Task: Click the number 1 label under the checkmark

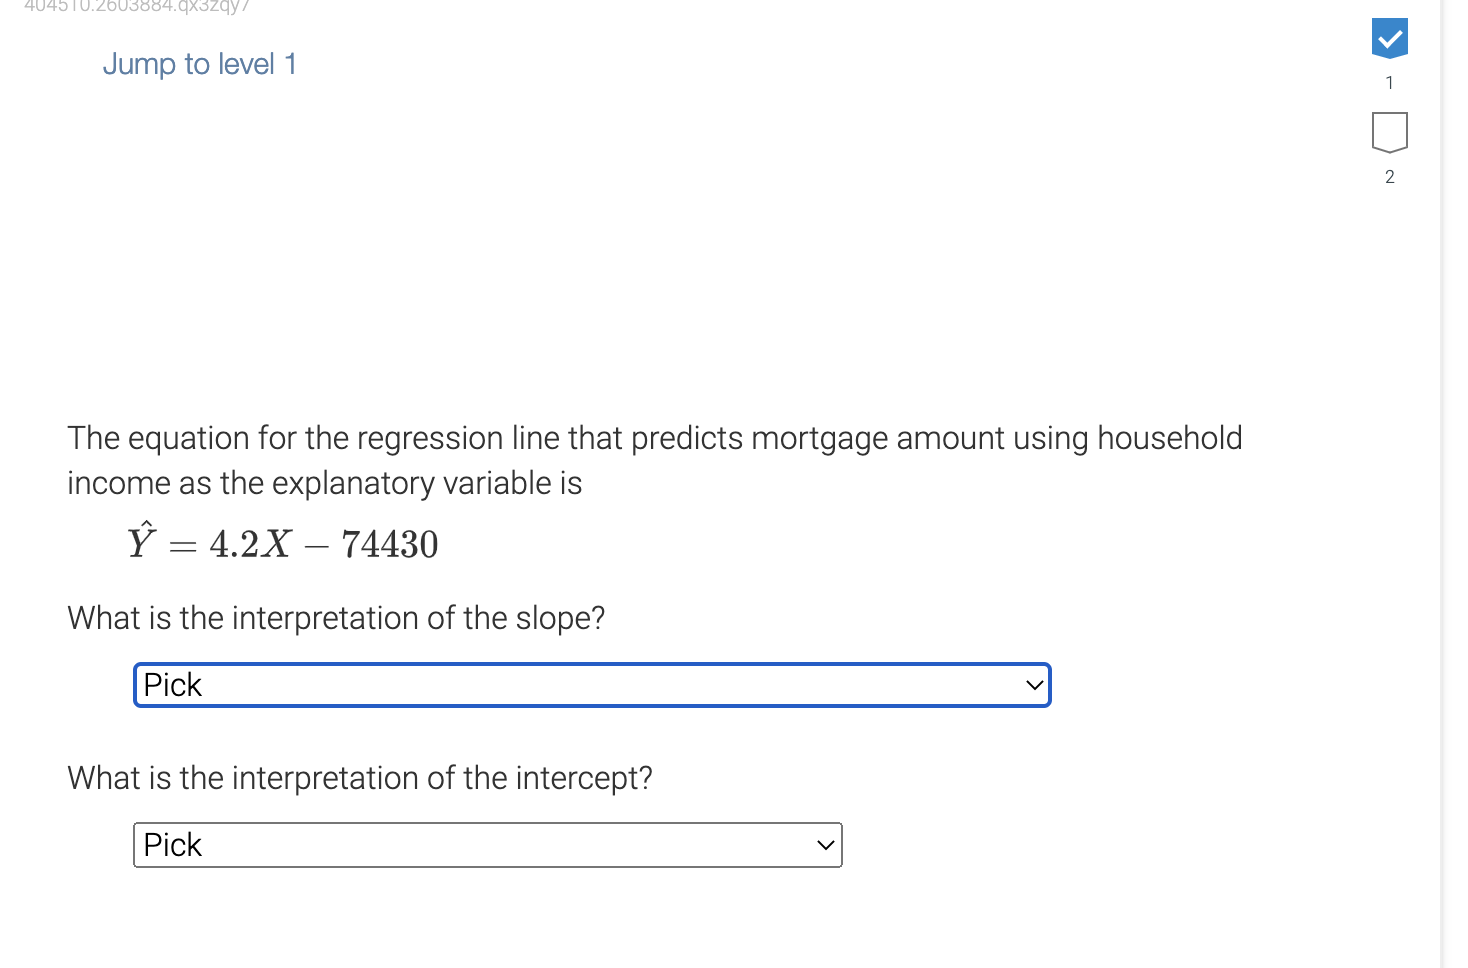Action: pos(1389,83)
